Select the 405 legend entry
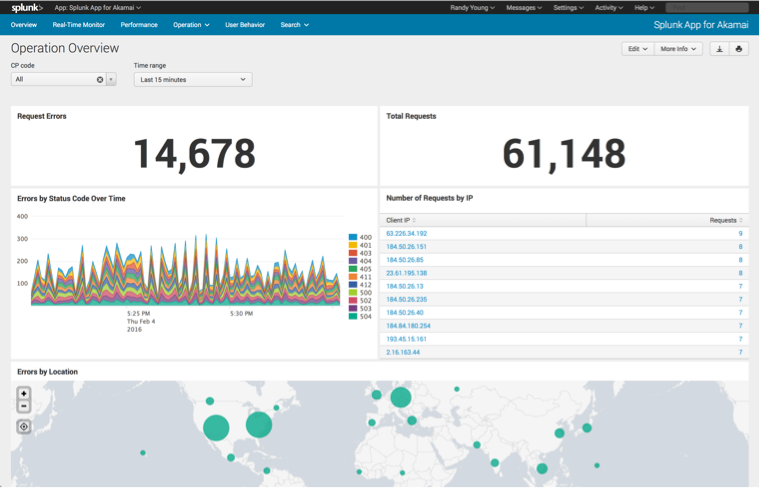This screenshot has height=488, width=760. click(x=360, y=269)
